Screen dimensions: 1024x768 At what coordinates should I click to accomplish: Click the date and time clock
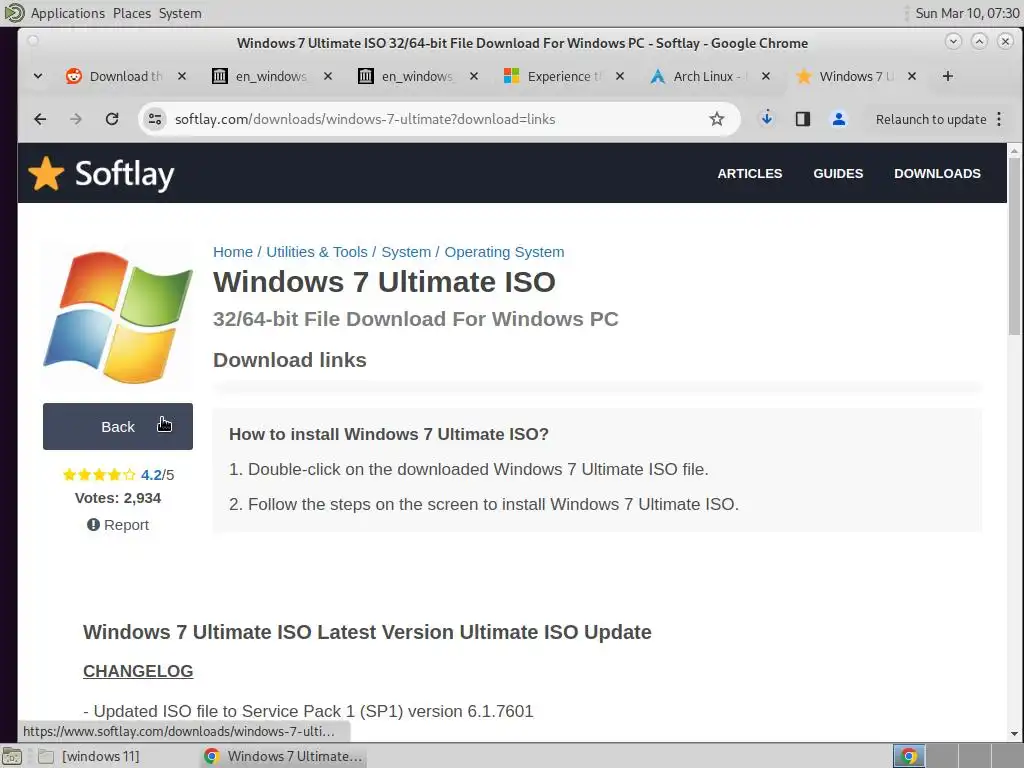pyautogui.click(x=967, y=13)
